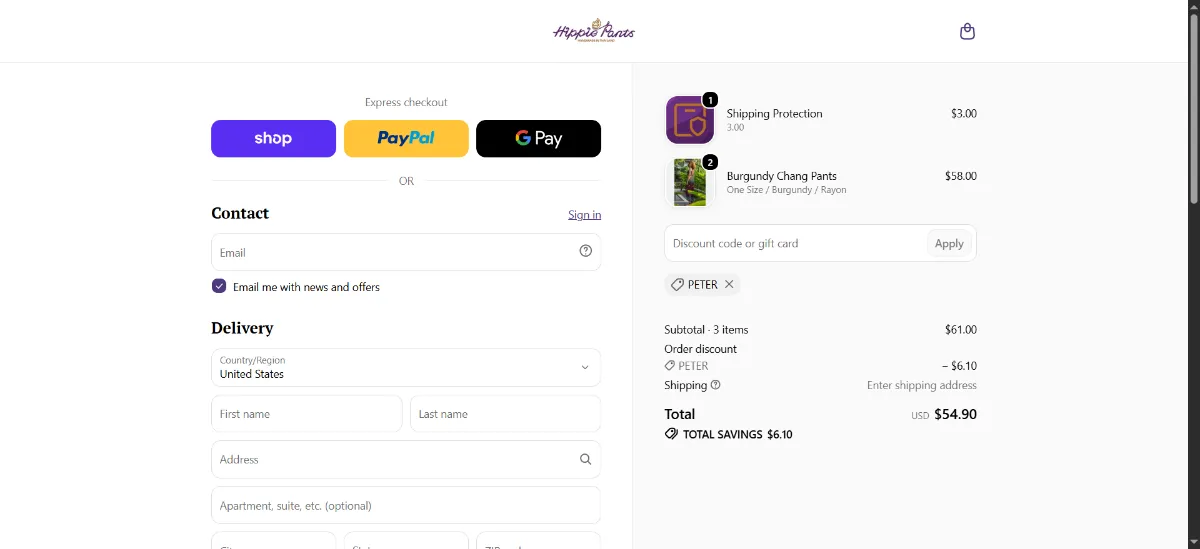1200x549 pixels.
Task: Focus the Address input field
Action: pyautogui.click(x=406, y=460)
